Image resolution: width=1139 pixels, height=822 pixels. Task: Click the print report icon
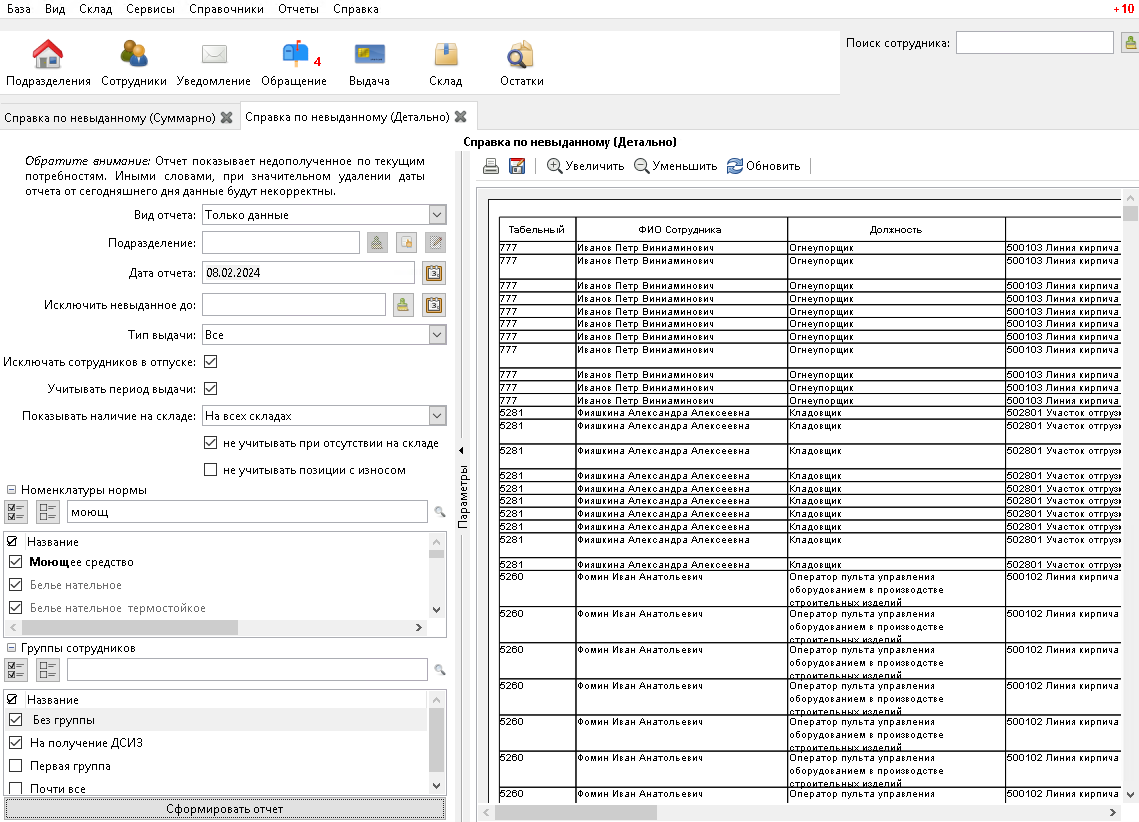pos(491,166)
